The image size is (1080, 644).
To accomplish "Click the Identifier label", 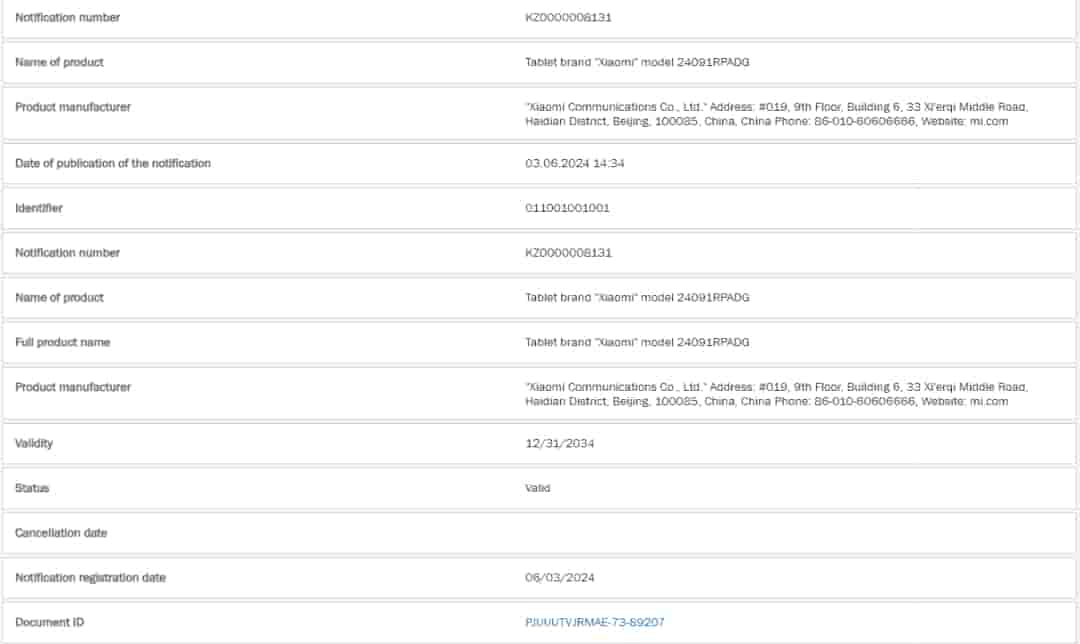I will pyautogui.click(x=39, y=208).
